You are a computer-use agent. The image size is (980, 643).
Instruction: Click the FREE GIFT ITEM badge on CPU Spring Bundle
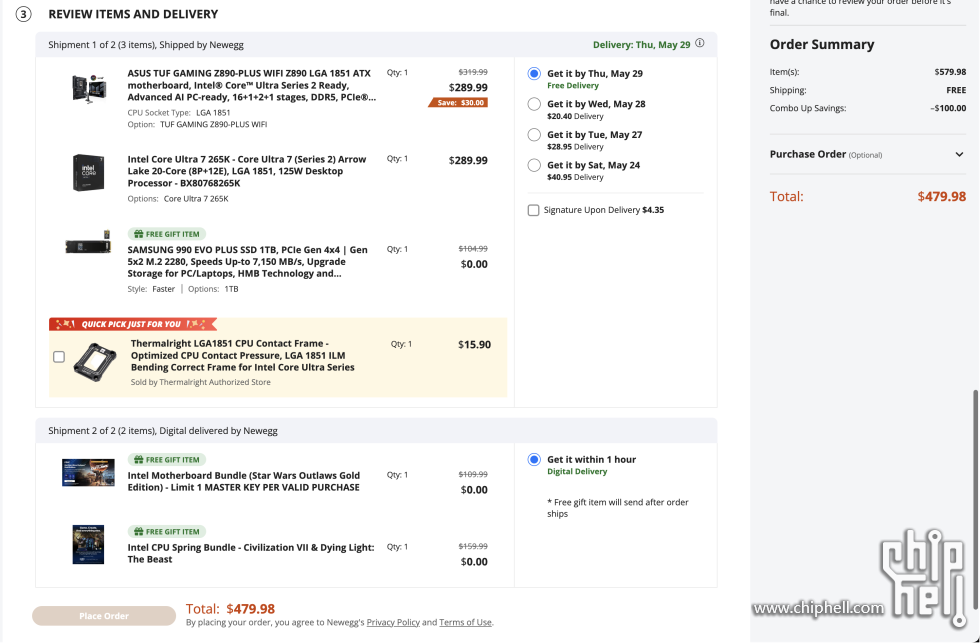coord(167,532)
